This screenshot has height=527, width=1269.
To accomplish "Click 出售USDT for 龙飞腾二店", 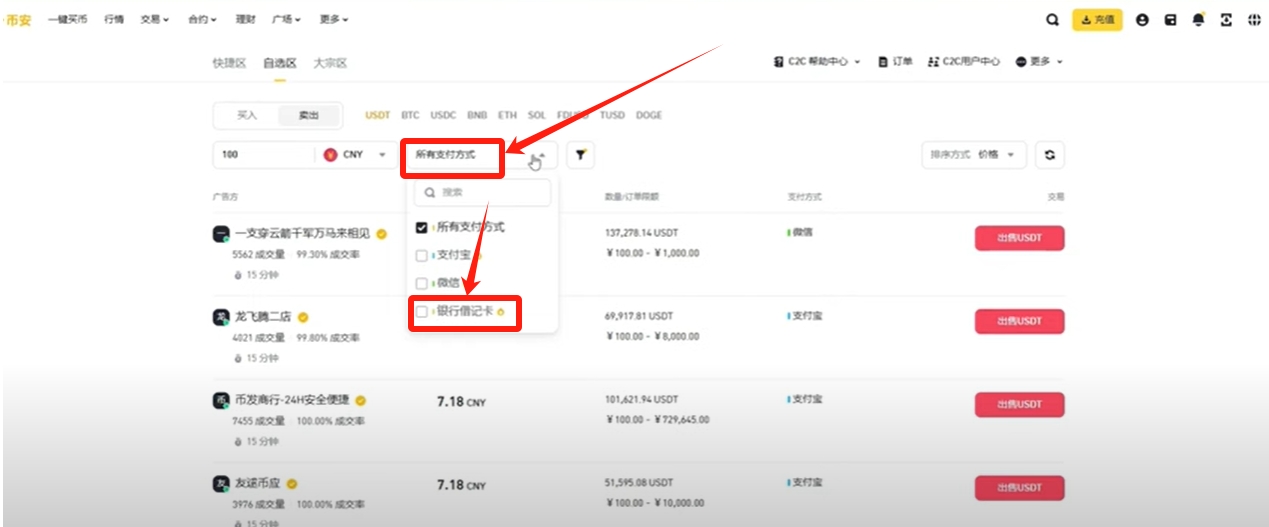I will (1019, 321).
